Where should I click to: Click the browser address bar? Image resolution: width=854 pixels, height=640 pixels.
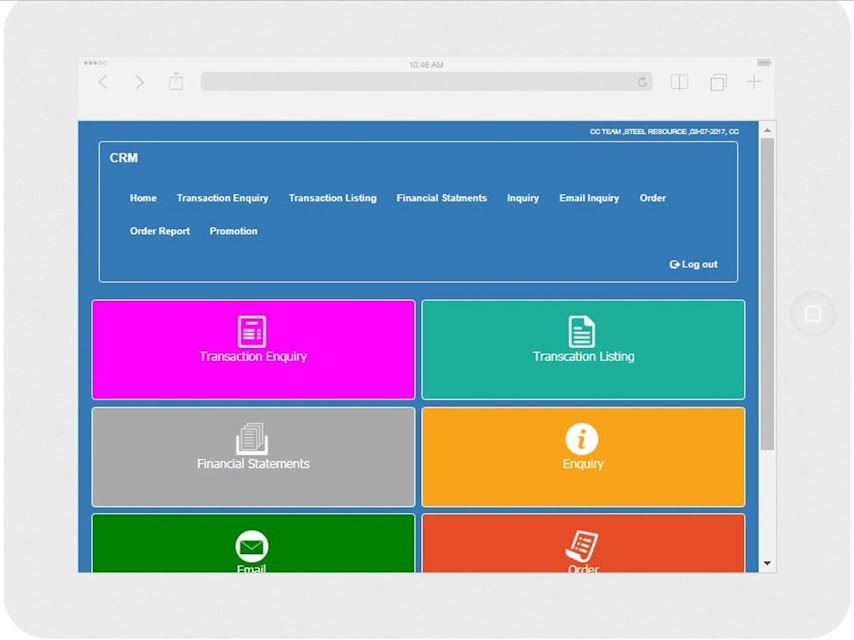pos(426,82)
